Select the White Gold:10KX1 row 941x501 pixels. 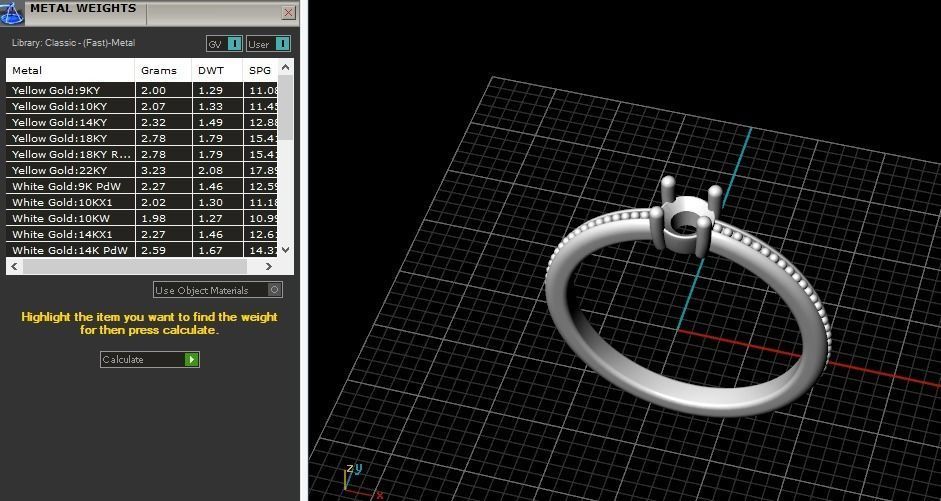coord(142,202)
